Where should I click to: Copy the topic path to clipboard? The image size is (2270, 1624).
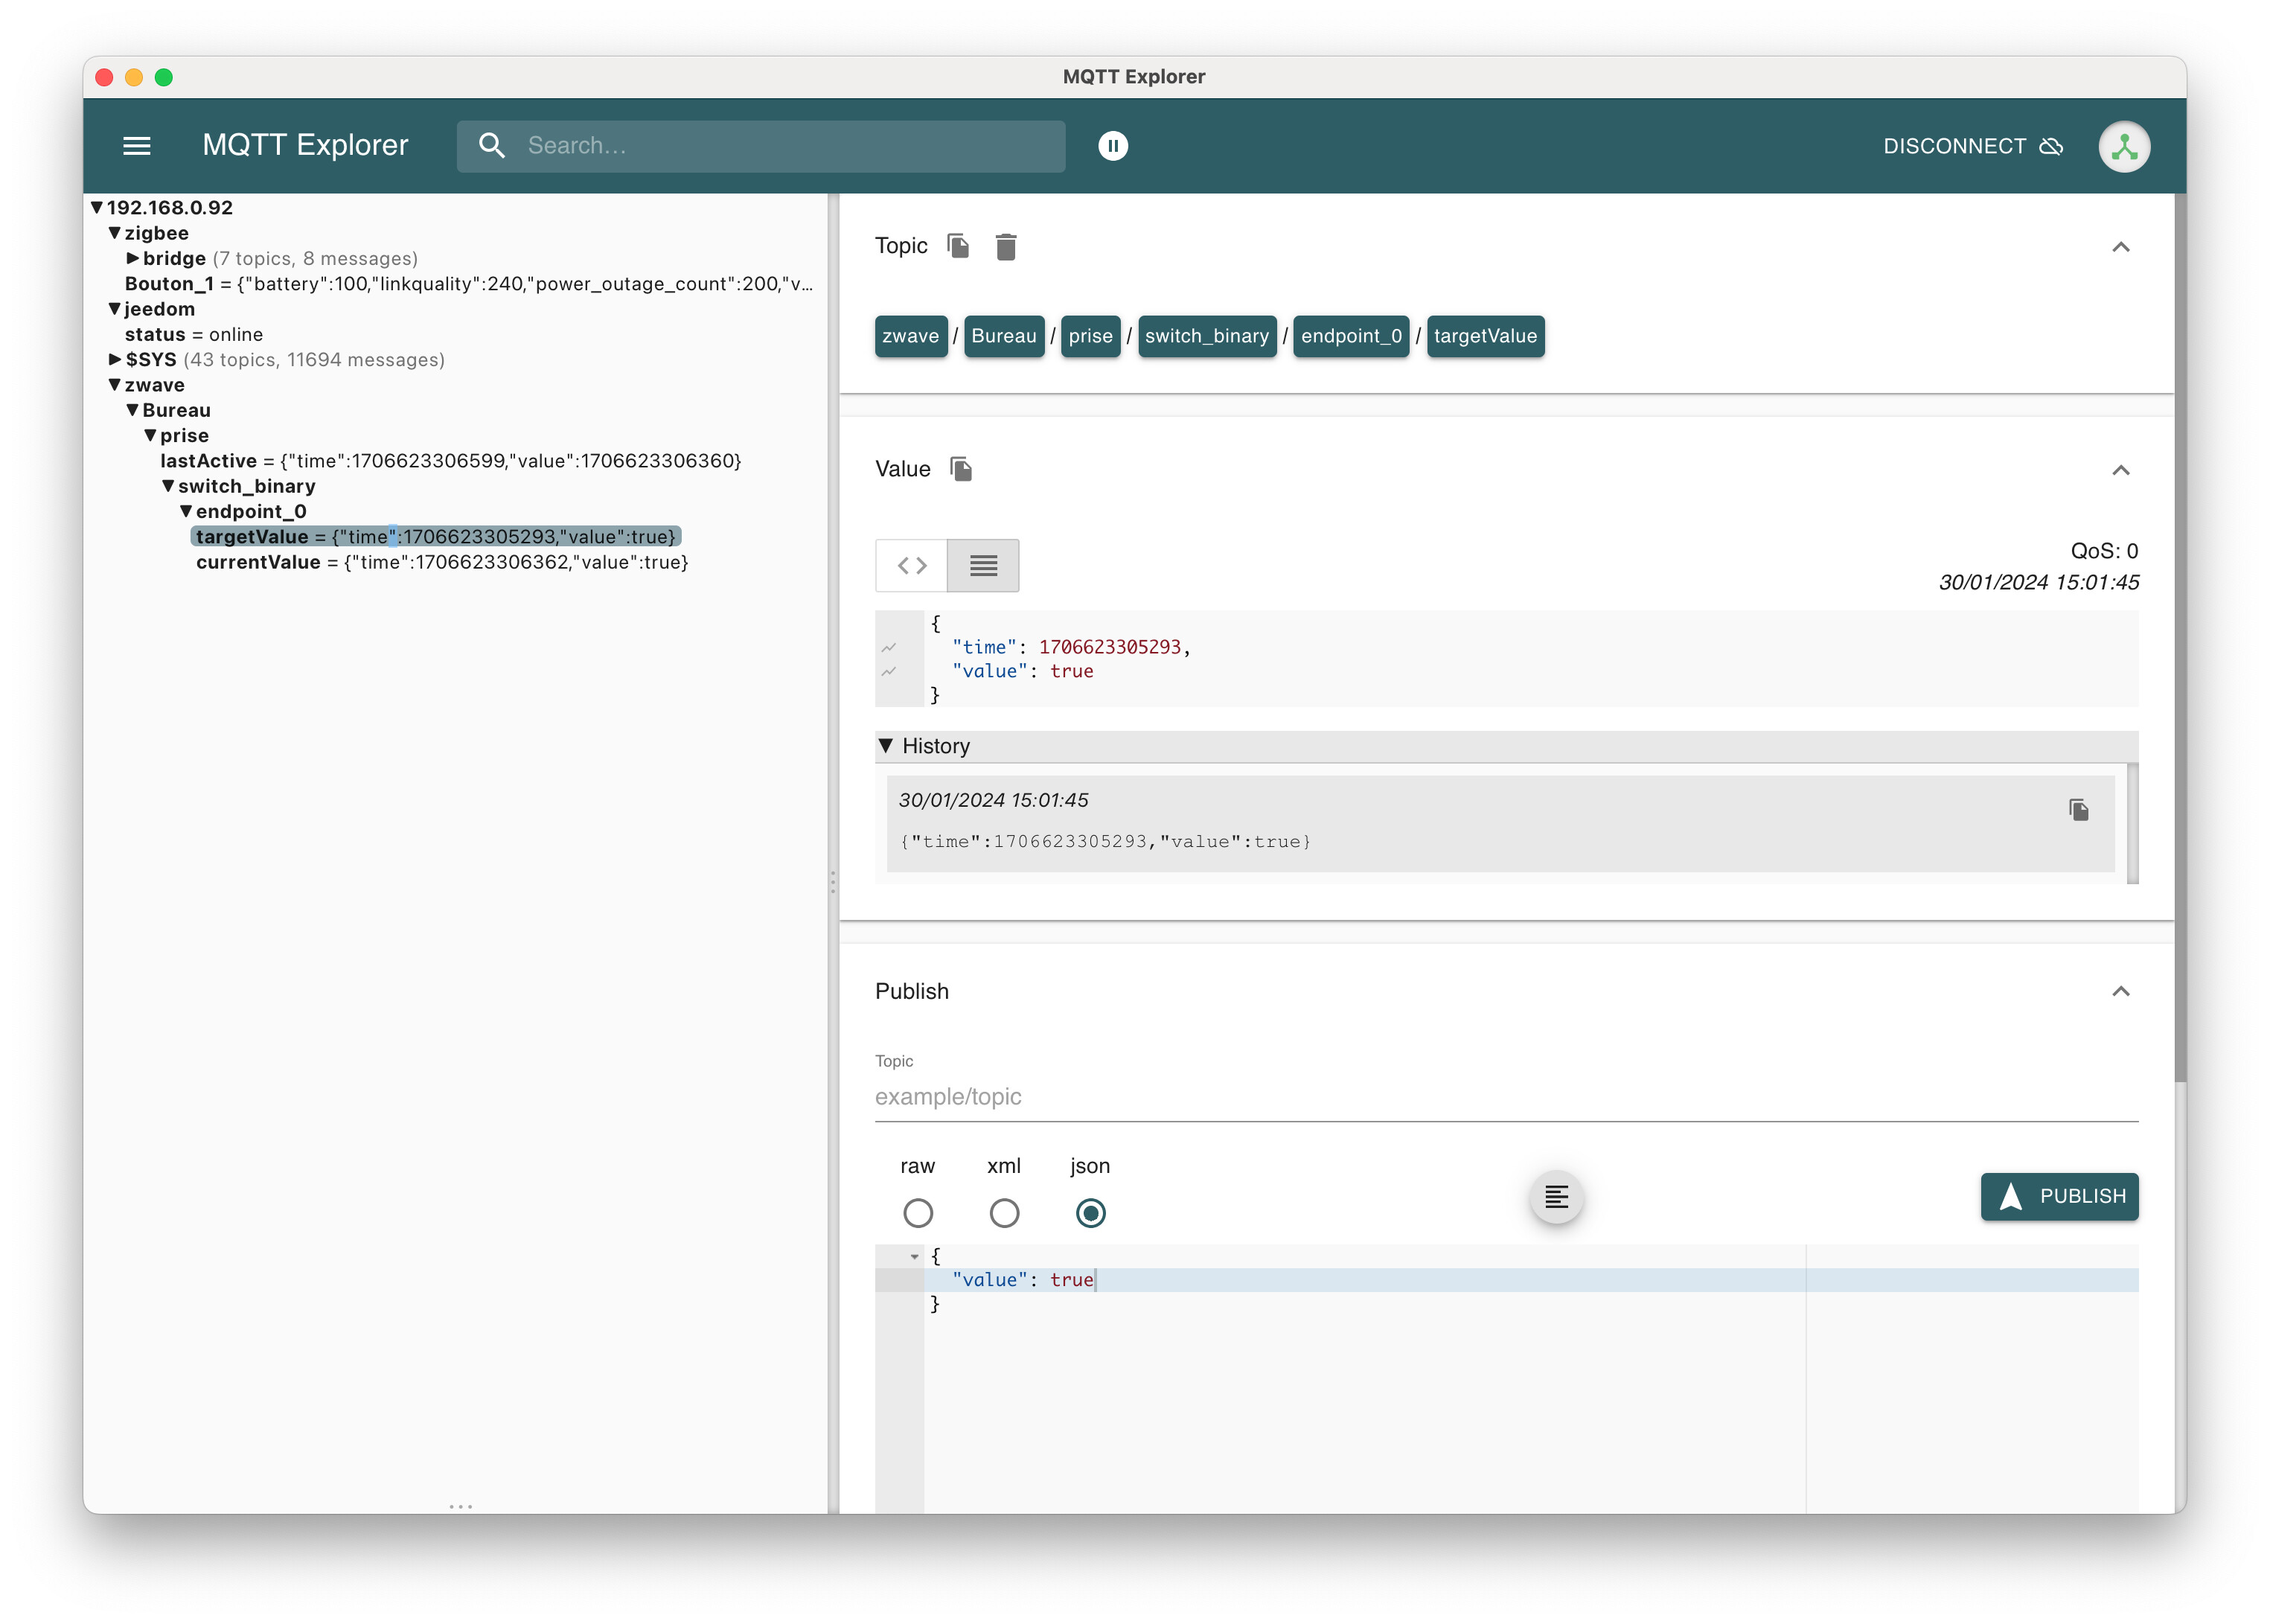pos(957,246)
